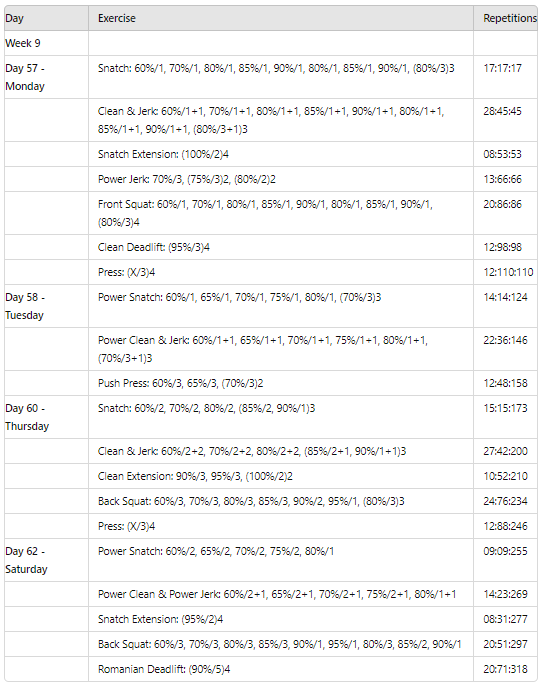
Task: Select the Power Jerk exercise cell
Action: [281, 179]
